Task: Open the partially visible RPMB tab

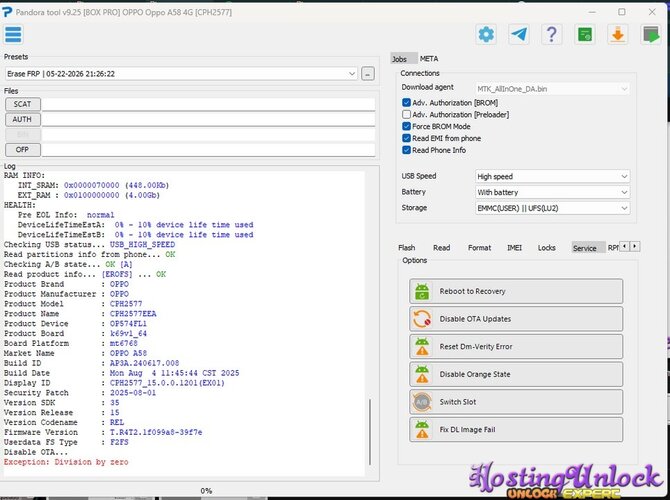Action: 613,248
